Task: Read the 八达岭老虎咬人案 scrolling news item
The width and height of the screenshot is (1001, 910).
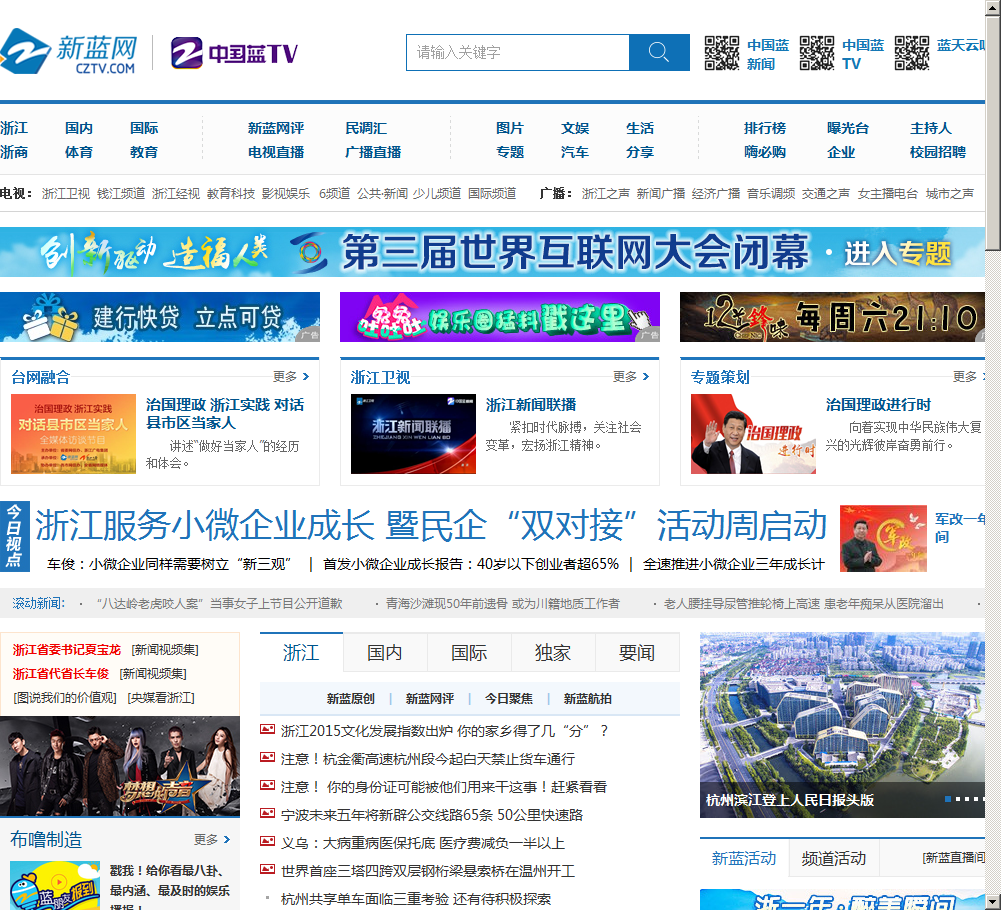Action: (220, 603)
